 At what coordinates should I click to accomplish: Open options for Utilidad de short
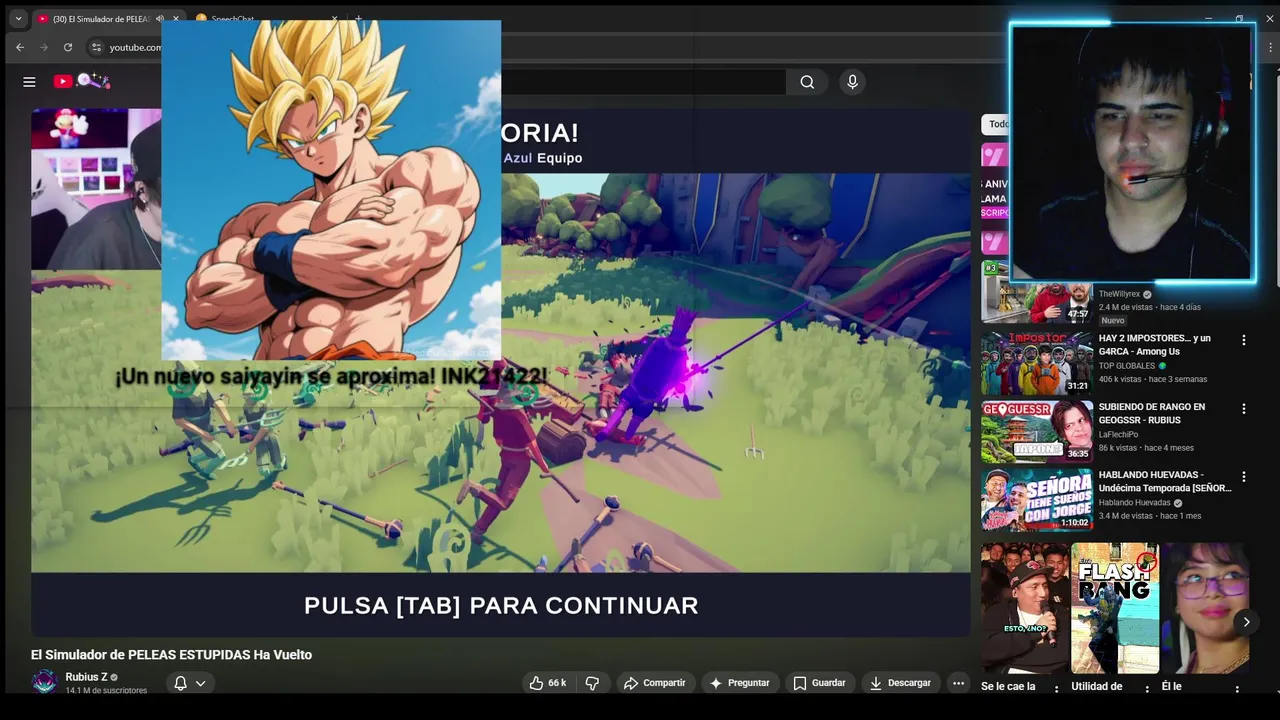point(1146,689)
